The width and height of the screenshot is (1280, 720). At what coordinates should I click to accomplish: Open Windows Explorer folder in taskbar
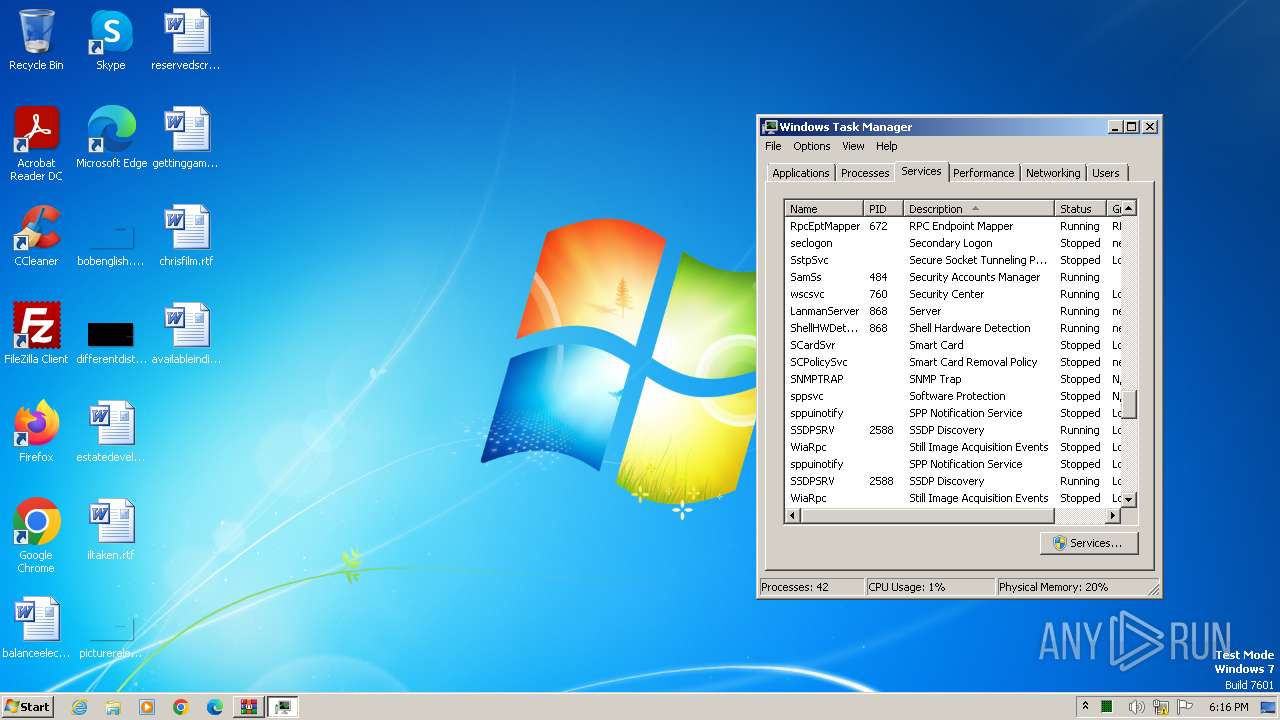click(x=113, y=707)
